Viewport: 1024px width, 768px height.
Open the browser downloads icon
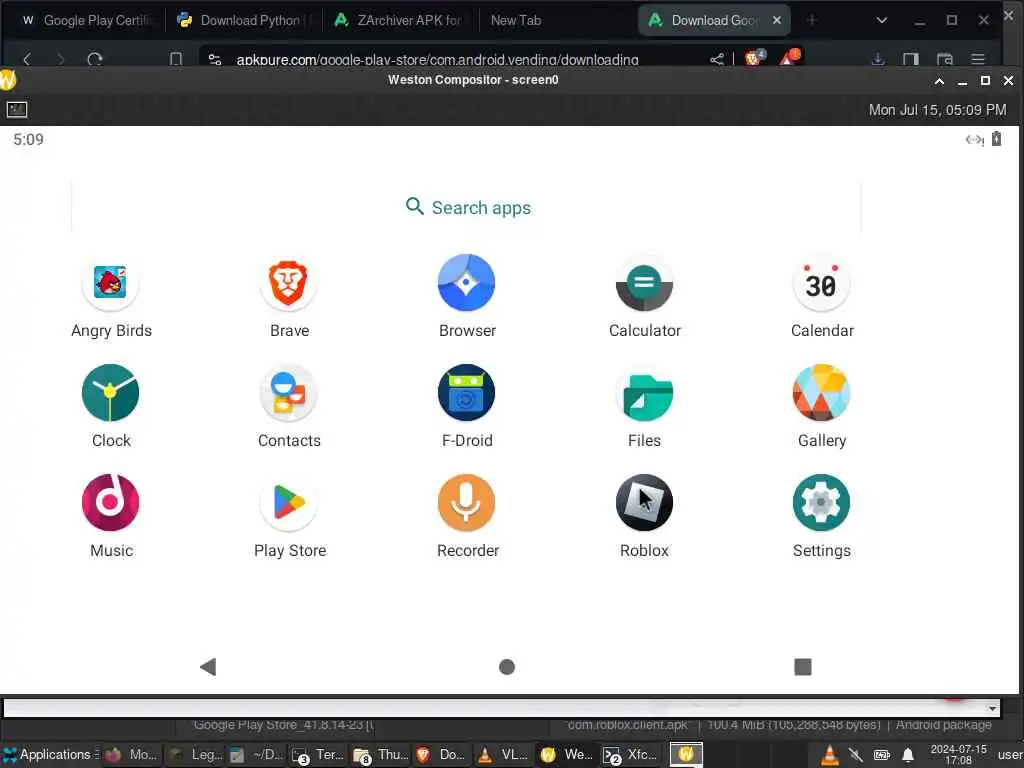pyautogui.click(x=878, y=59)
